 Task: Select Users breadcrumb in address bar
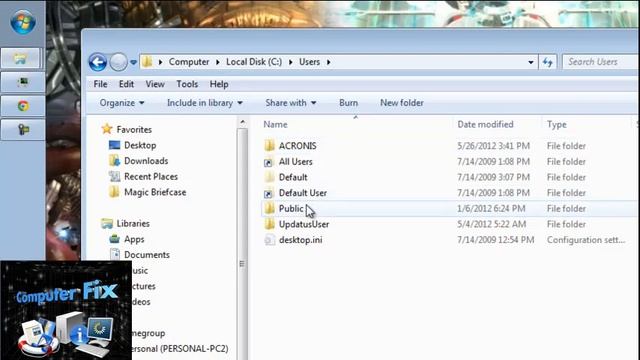[x=309, y=62]
